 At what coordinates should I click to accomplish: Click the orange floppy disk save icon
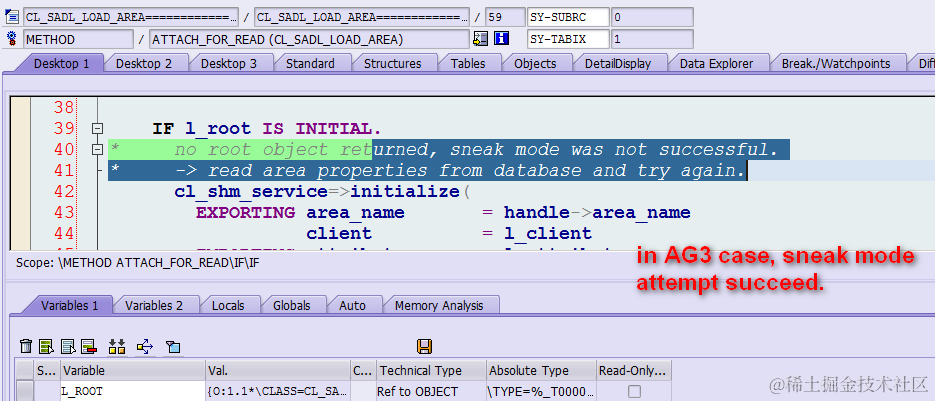[x=425, y=346]
